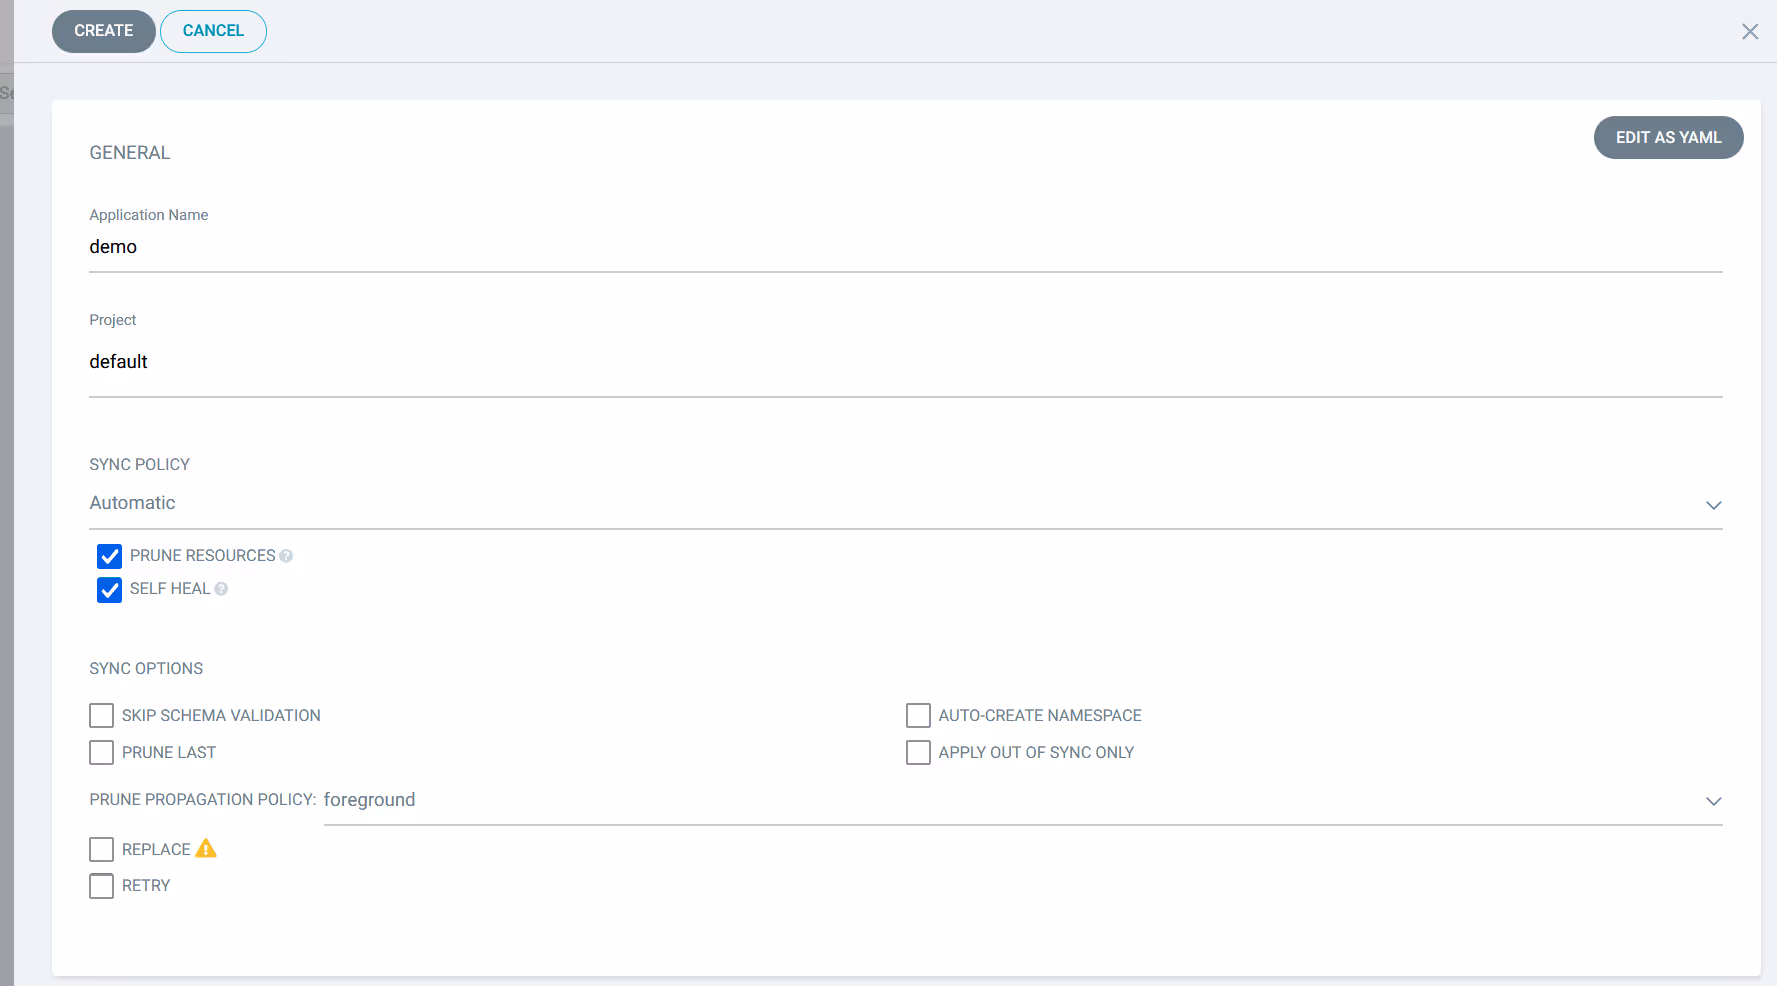Uncheck SELF HEAL checkbox
Viewport: 1777px width, 986px height.
(110, 590)
